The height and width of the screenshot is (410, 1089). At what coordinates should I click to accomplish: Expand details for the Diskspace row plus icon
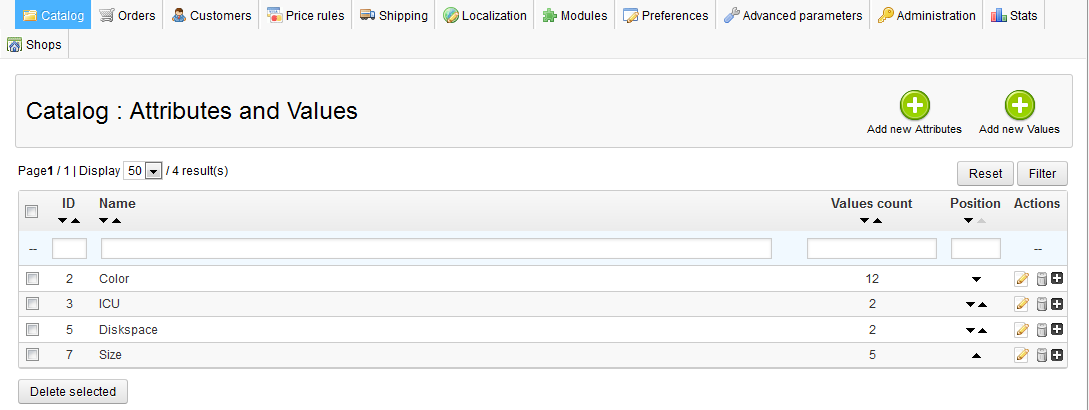[1057, 330]
